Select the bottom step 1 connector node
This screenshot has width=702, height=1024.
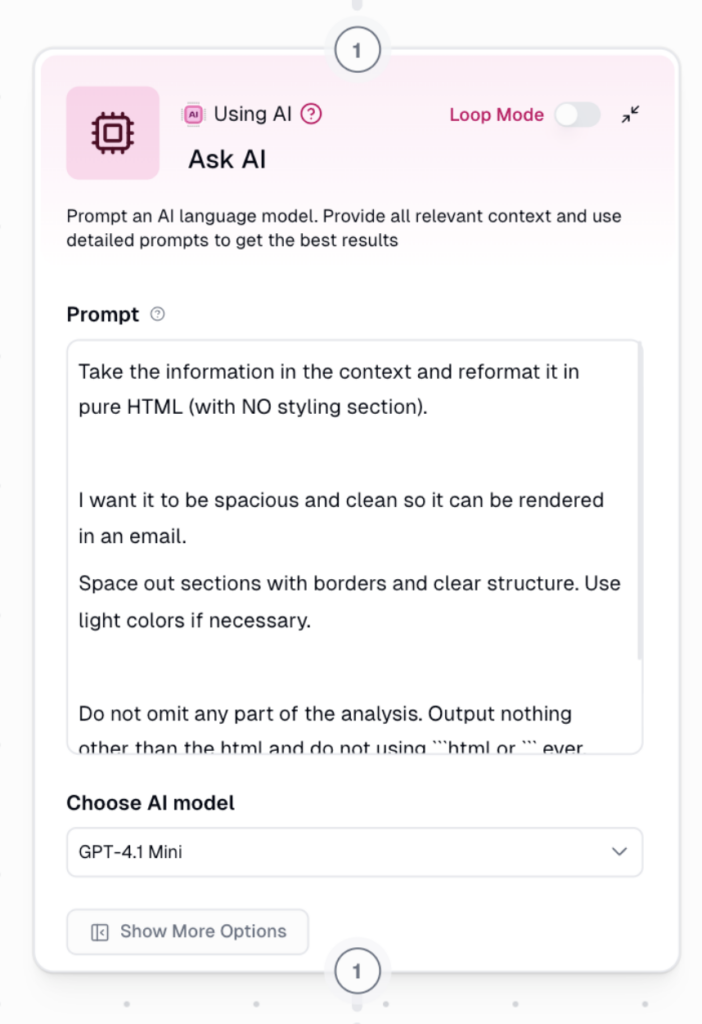pos(357,970)
